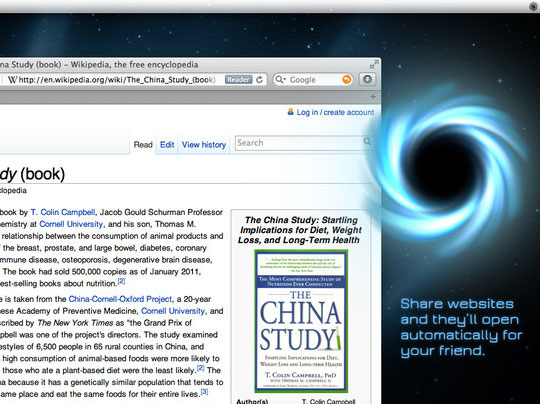Click the magnifier in the Wikipedia search box
Screen dimensions: 540x404
click(x=367, y=141)
